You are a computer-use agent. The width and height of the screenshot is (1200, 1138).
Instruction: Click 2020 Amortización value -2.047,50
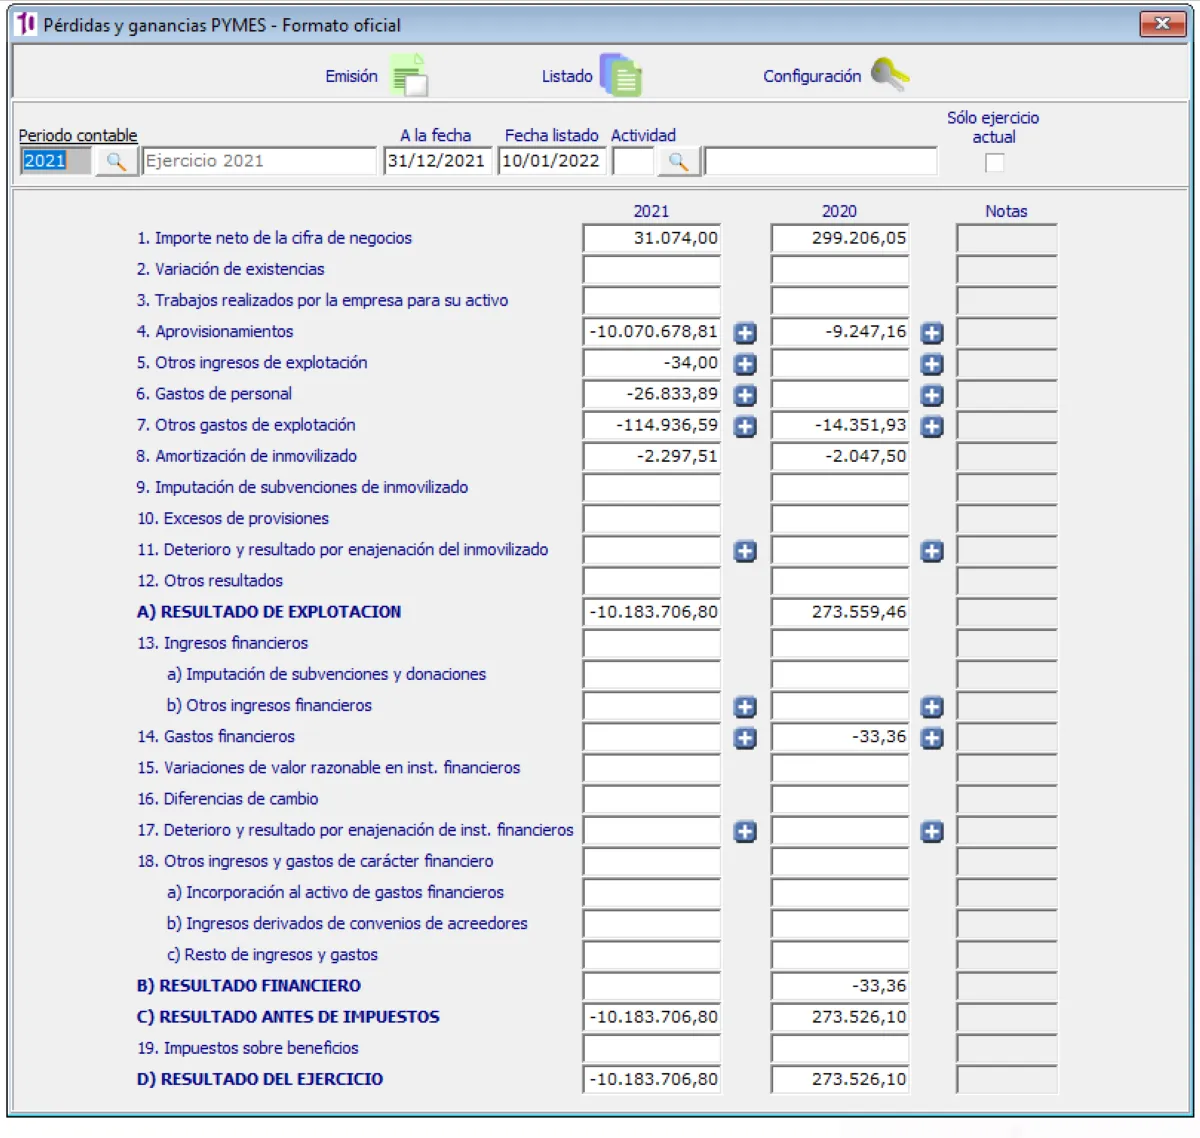click(840, 456)
